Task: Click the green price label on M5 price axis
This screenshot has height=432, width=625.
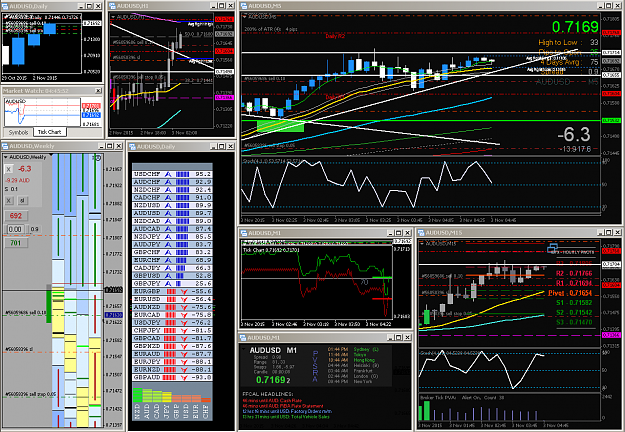Action: [611, 120]
